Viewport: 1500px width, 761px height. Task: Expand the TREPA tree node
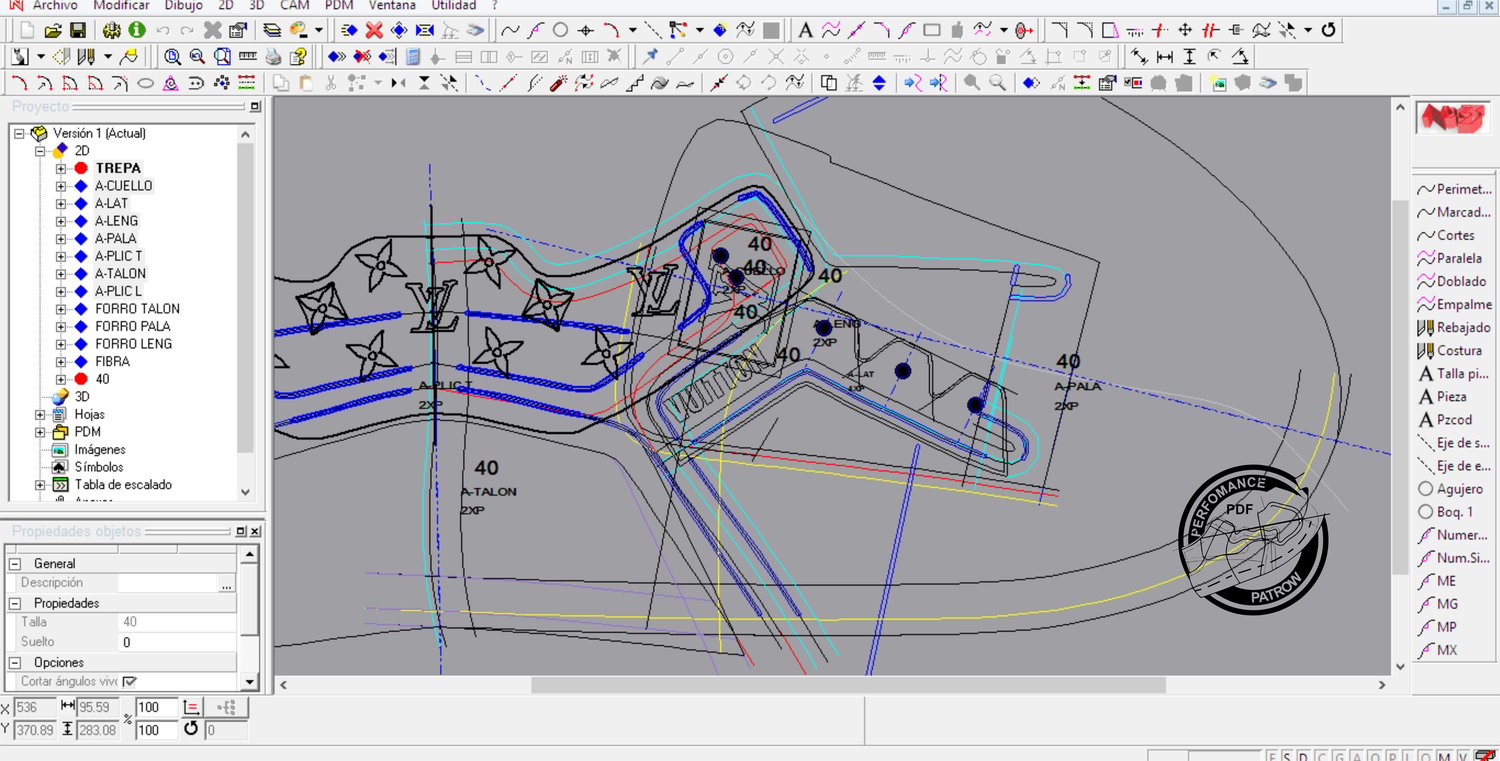tap(61, 168)
